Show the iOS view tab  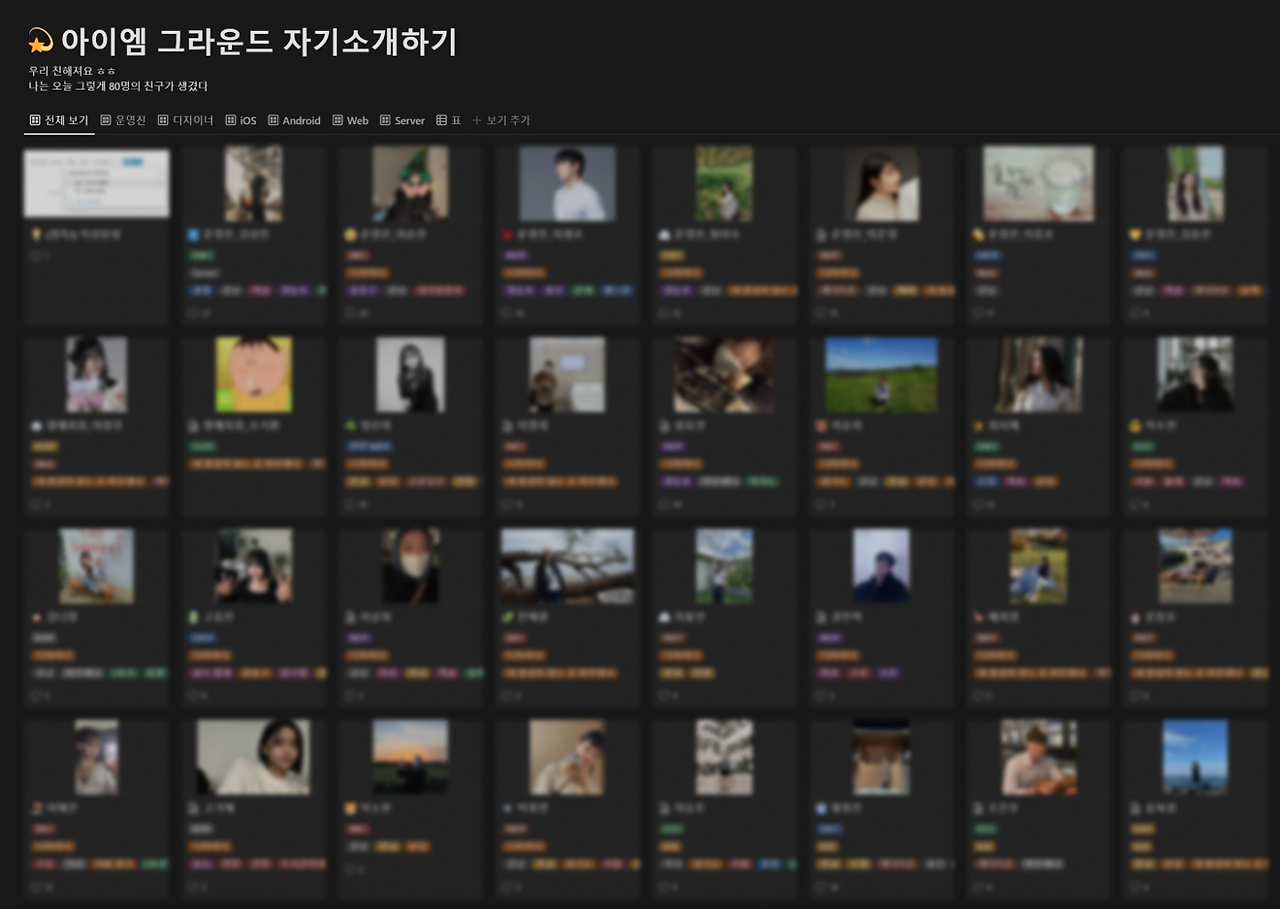pyautogui.click(x=241, y=120)
